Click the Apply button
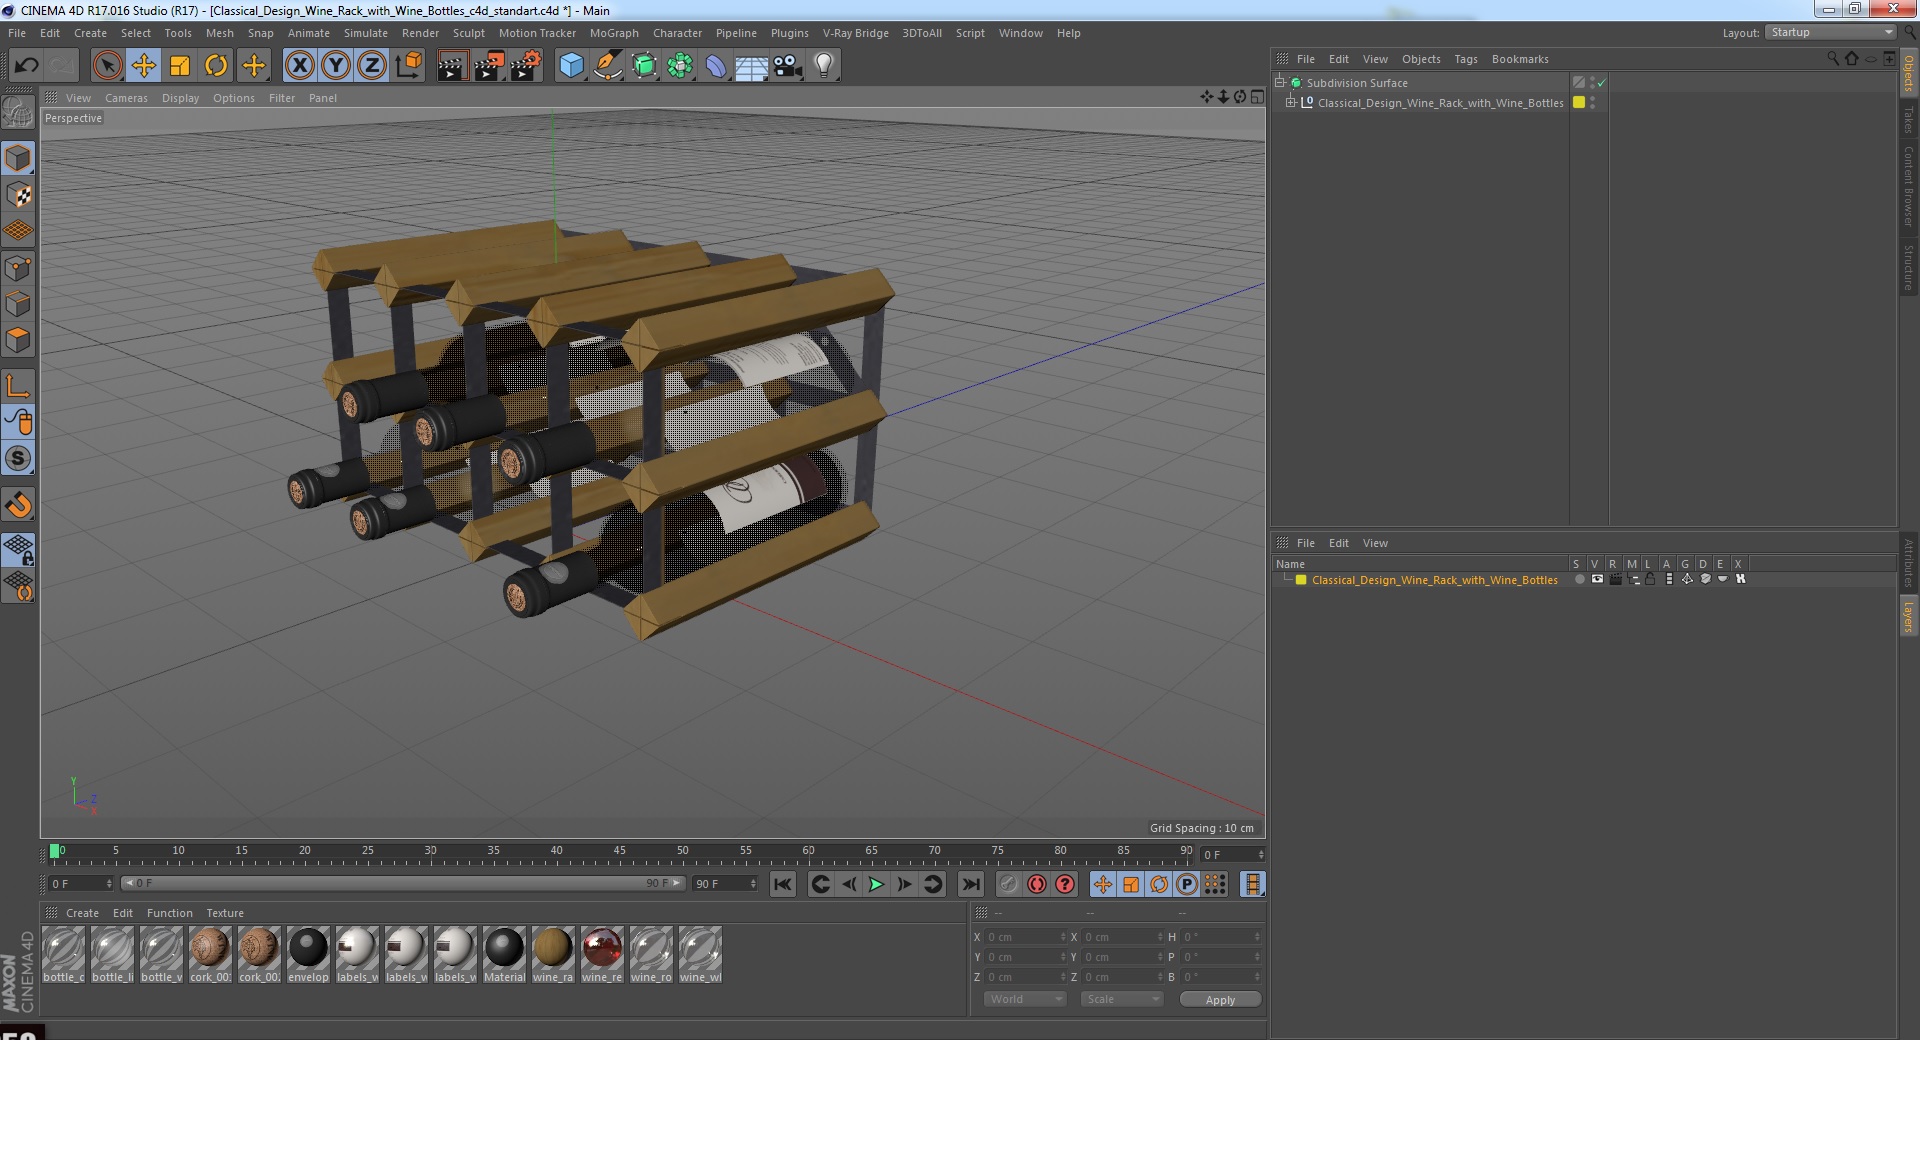 [1219, 999]
